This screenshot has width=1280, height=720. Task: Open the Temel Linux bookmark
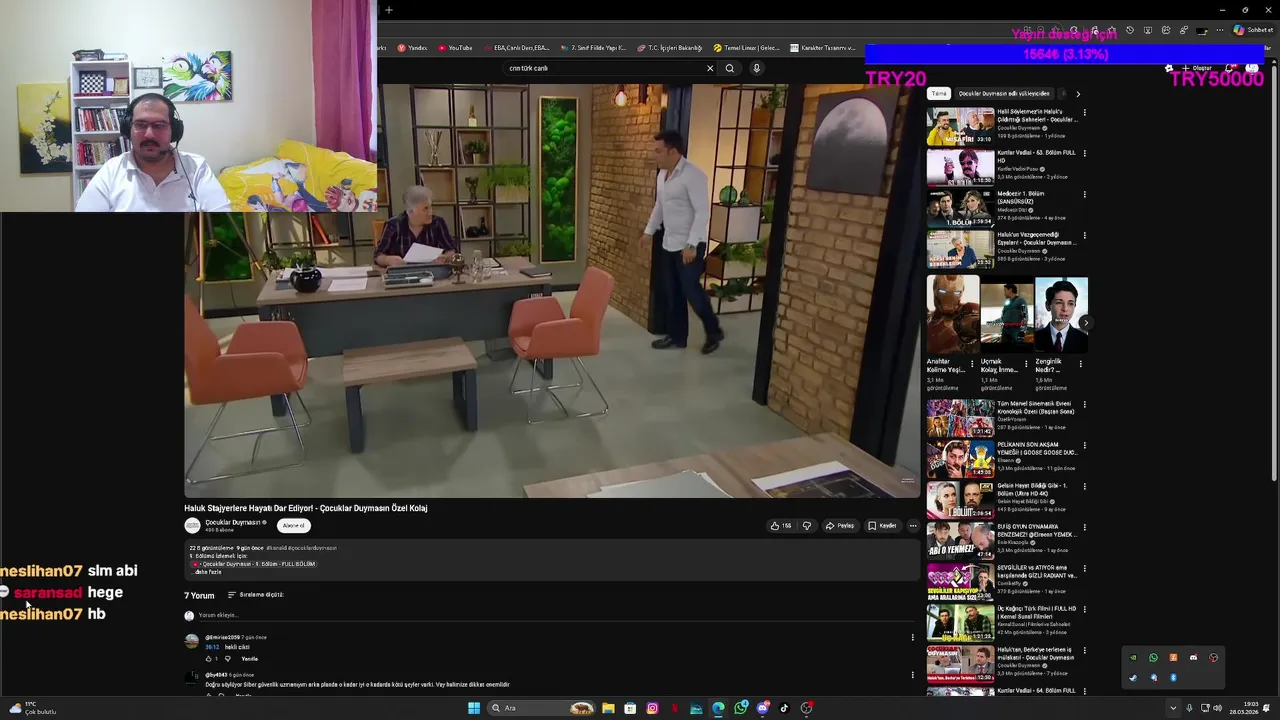click(x=746, y=47)
